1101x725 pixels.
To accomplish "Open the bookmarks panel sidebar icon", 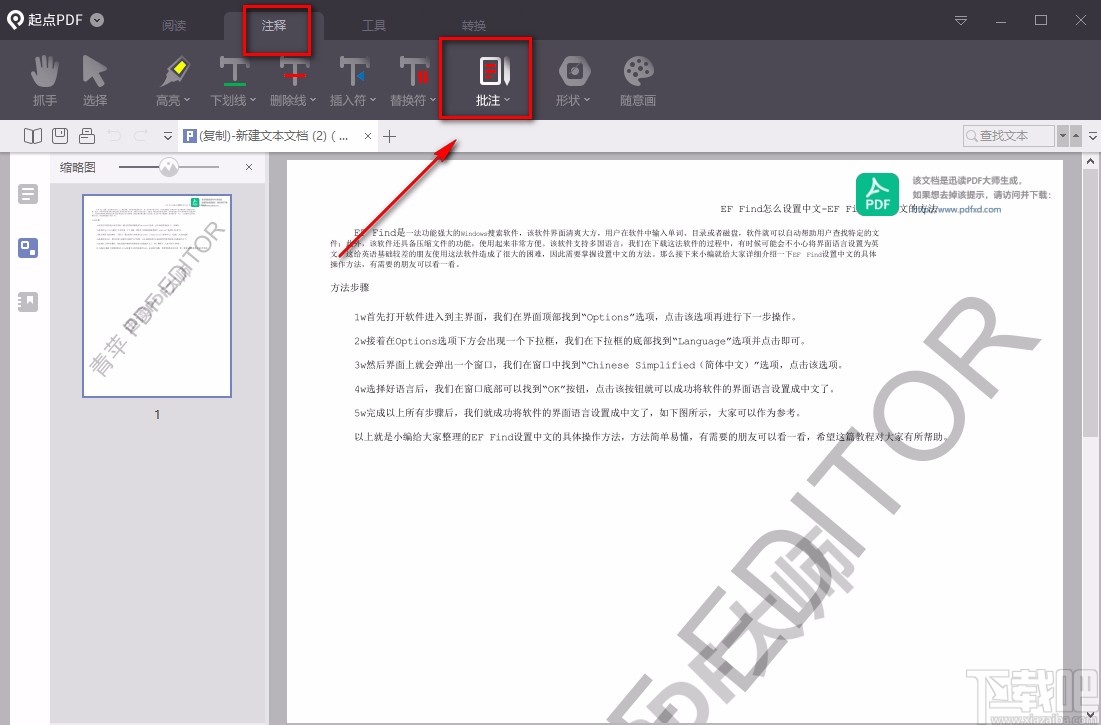I will click(x=28, y=302).
